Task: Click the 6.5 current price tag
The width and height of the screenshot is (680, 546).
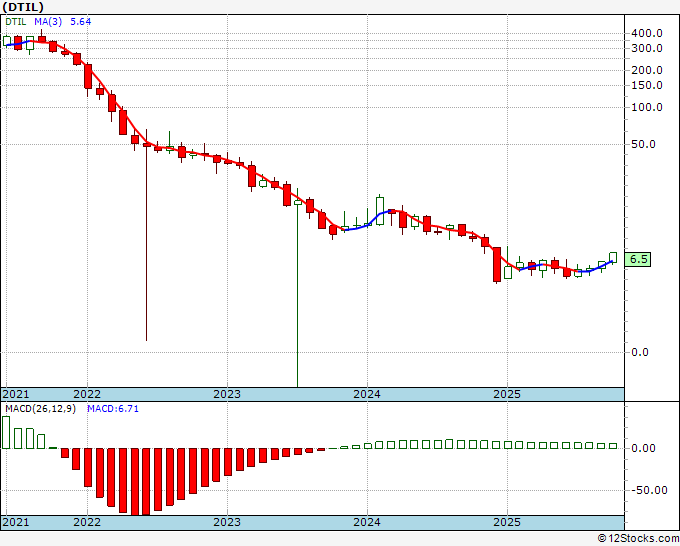Action: pos(638,259)
